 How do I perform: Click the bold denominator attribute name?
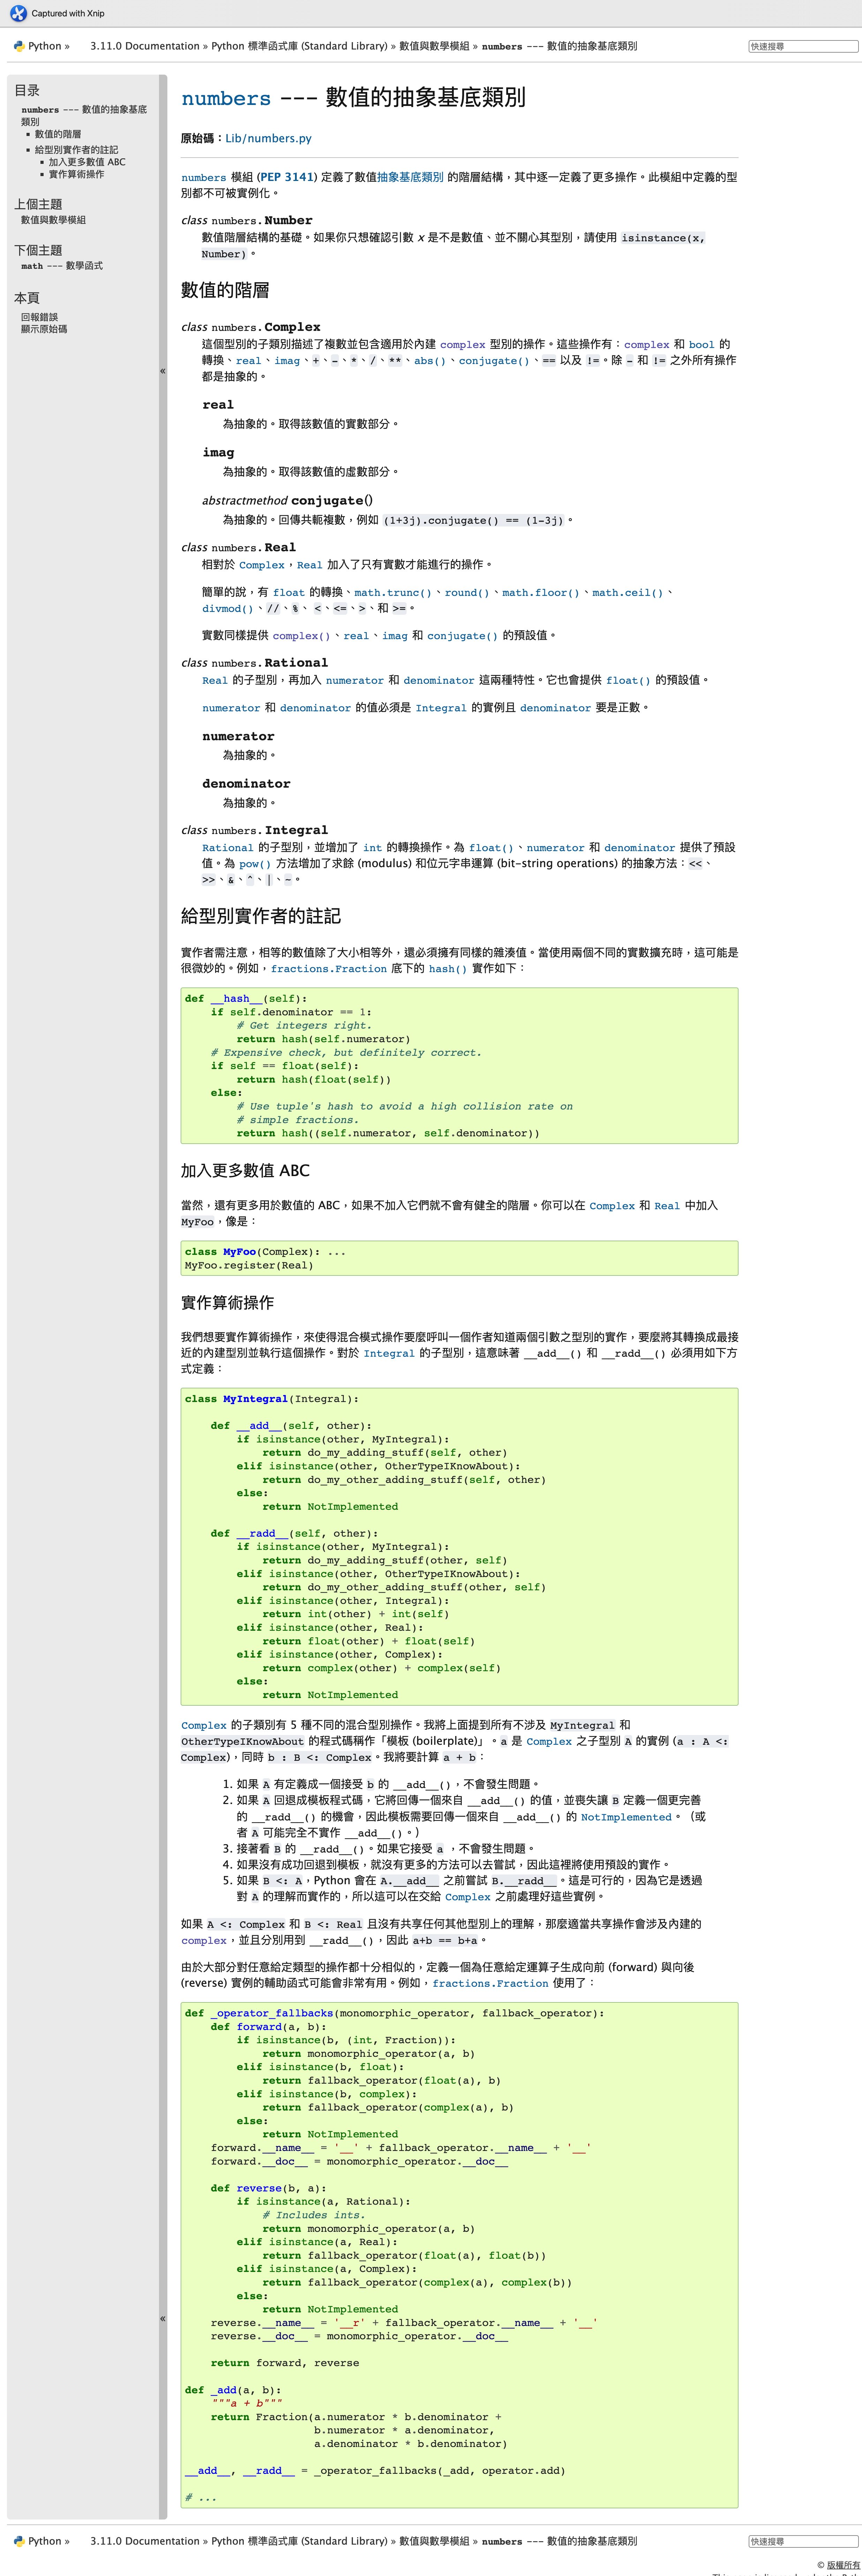[246, 784]
